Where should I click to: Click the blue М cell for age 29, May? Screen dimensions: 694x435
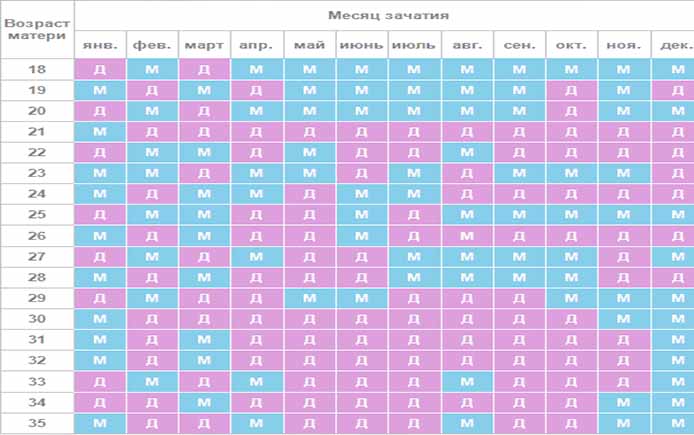tap(309, 298)
